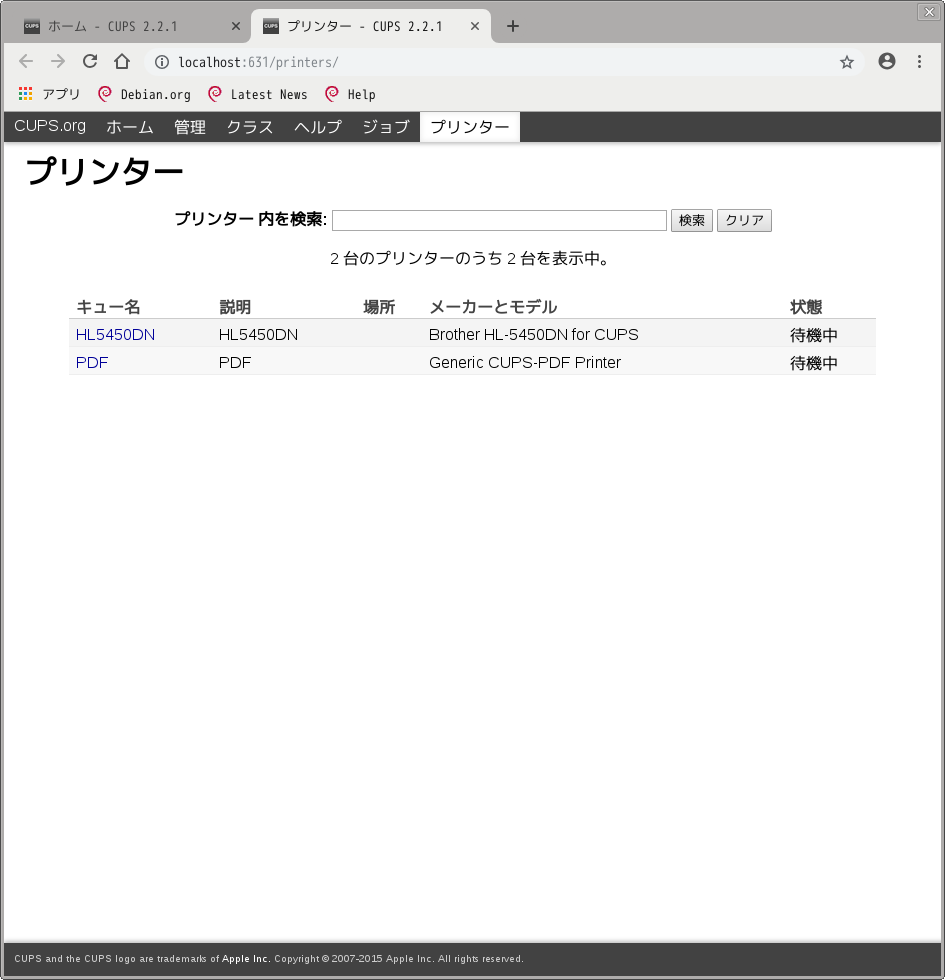945x980 pixels.
Task: Click メーカーとモデル column header
Action: point(493,307)
